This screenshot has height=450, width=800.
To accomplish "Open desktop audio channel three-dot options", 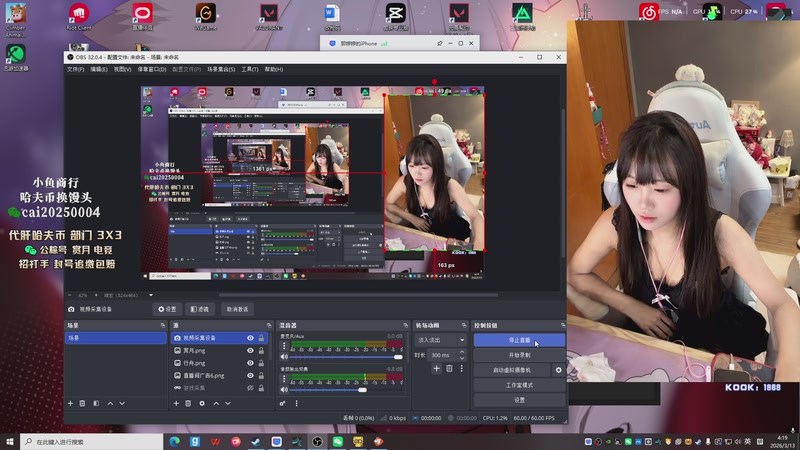I will 284,379.
